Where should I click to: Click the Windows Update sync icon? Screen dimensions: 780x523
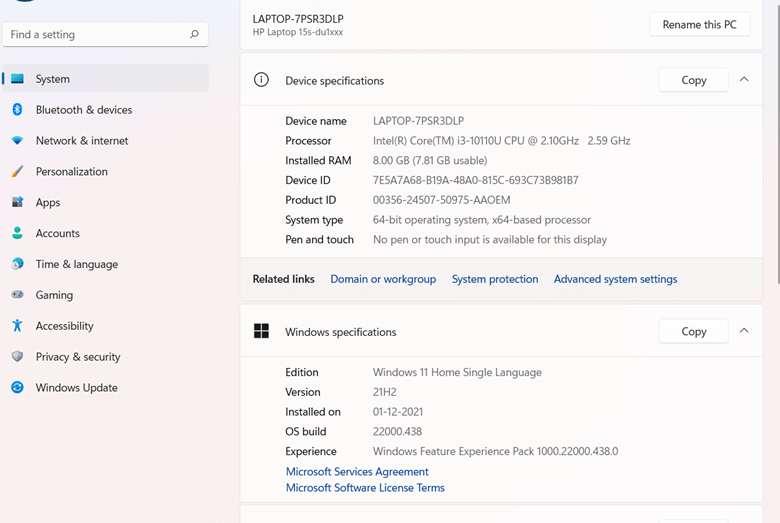[18, 388]
